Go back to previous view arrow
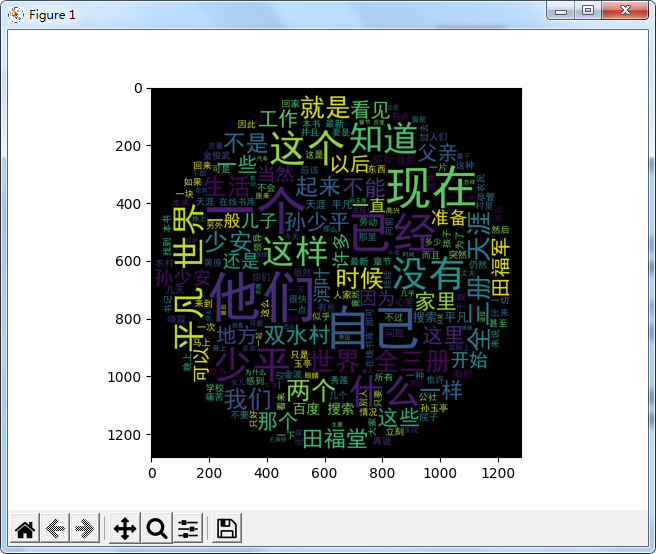656x554 pixels. tap(55, 528)
